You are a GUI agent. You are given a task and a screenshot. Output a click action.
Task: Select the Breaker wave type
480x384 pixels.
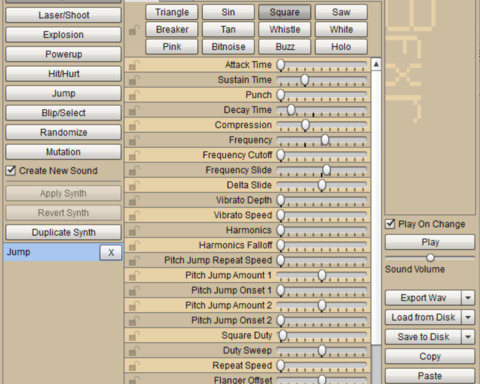172,29
